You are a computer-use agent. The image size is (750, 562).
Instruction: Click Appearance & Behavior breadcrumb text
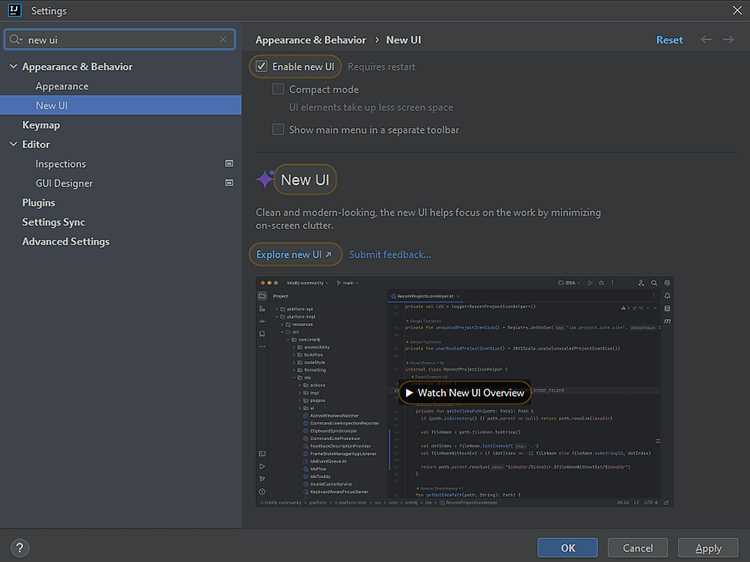[310, 40]
